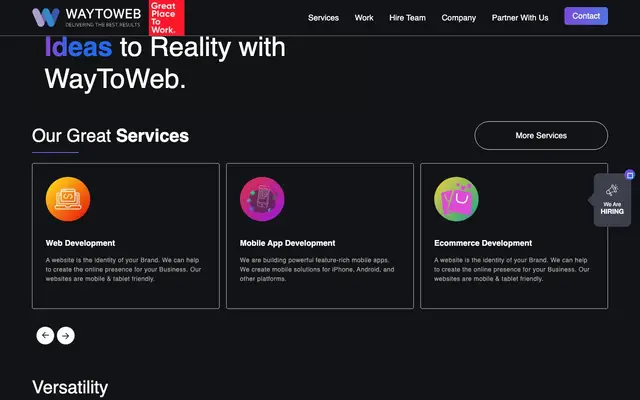Click the Delivering The Best Results tagline
Viewport: 640px width, 400px height.
pyautogui.click(x=102, y=25)
